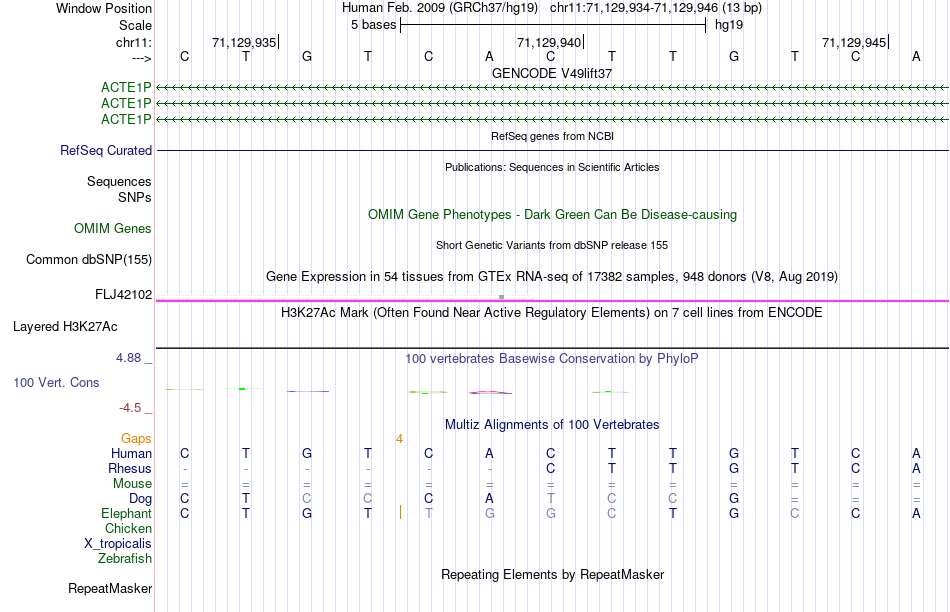Image resolution: width=950 pixels, height=612 pixels.
Task: Click the RepeatMasker track label
Action: [x=110, y=588]
